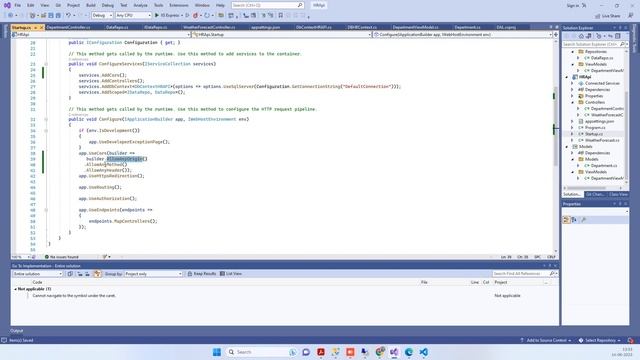Expand the Properties node in HRApi

tap(573, 96)
